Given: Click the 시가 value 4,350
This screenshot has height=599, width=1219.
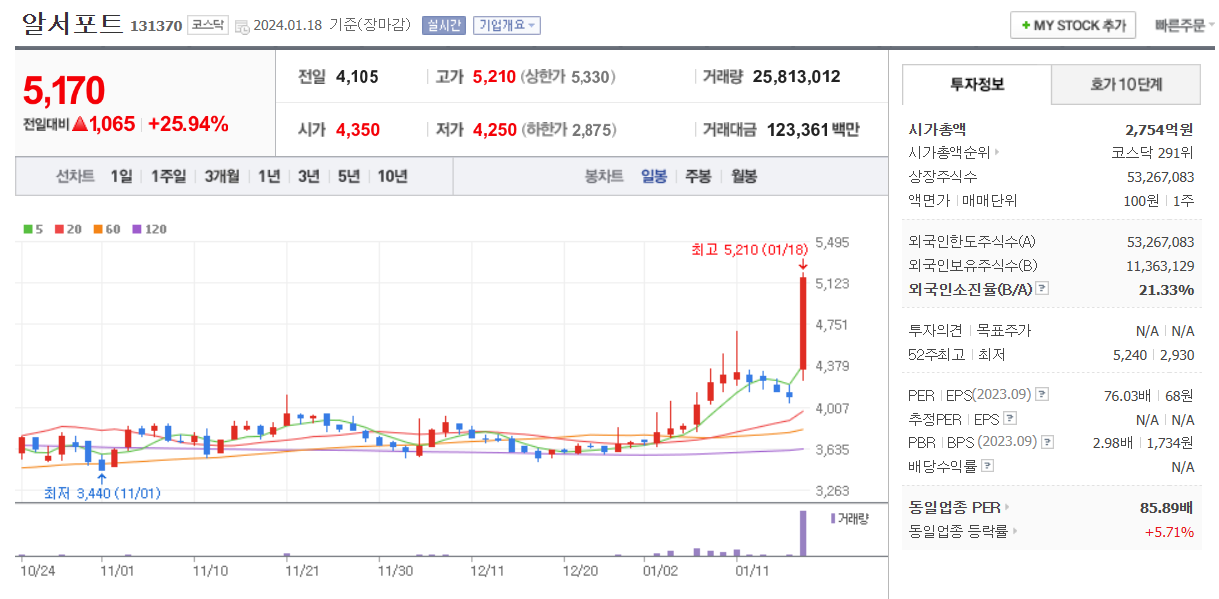Looking at the screenshot, I should pyautogui.click(x=358, y=129).
